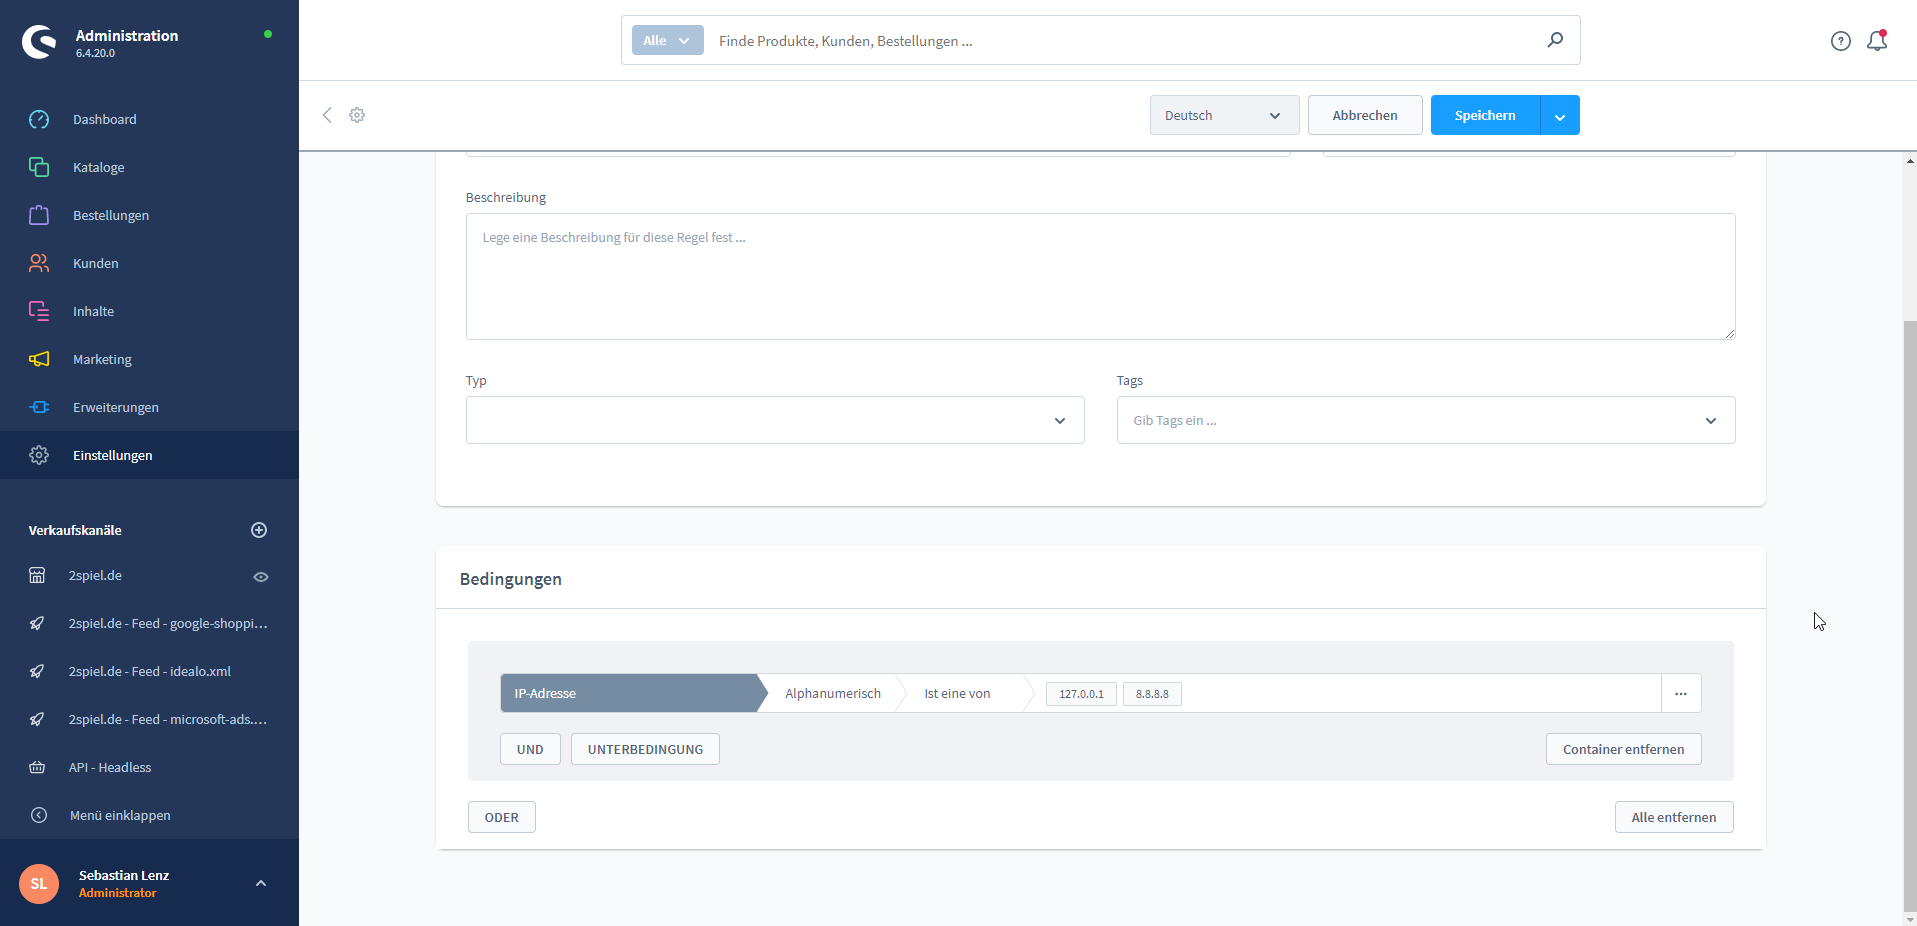Change the 'Ist eine von' operator
Screen dimensions: 1917x926
click(957, 693)
